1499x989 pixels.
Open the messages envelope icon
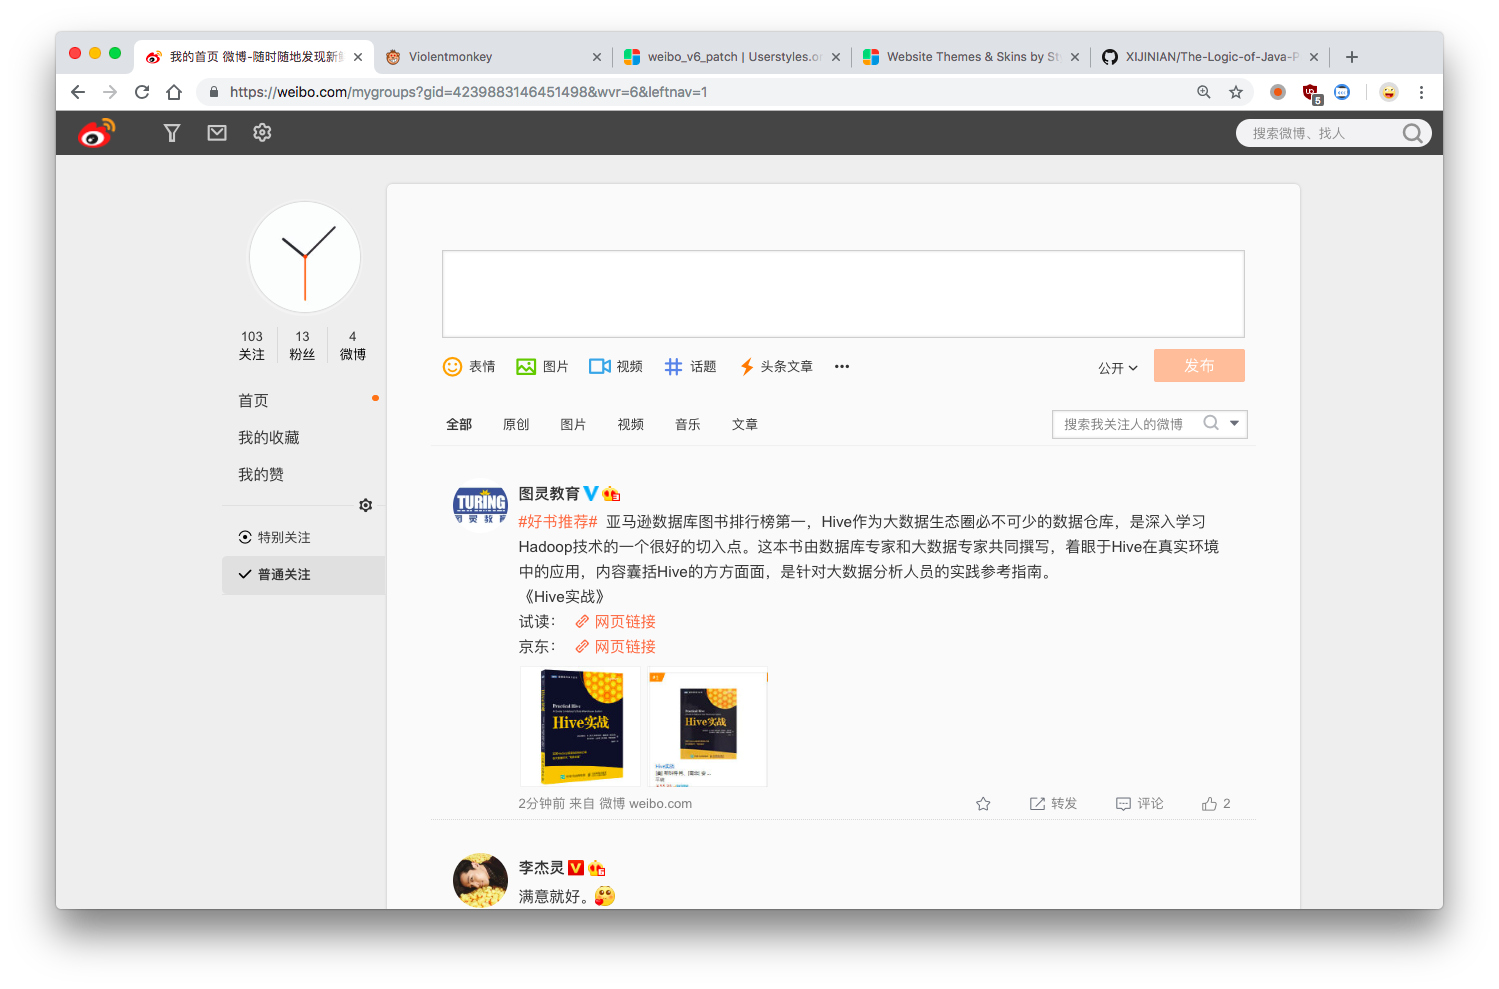(217, 133)
